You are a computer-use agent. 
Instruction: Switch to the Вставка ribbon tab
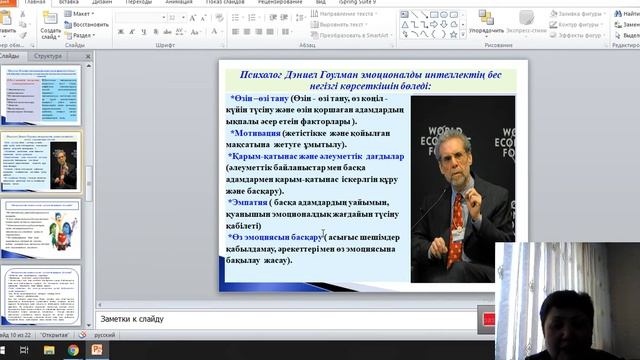(68, 2)
